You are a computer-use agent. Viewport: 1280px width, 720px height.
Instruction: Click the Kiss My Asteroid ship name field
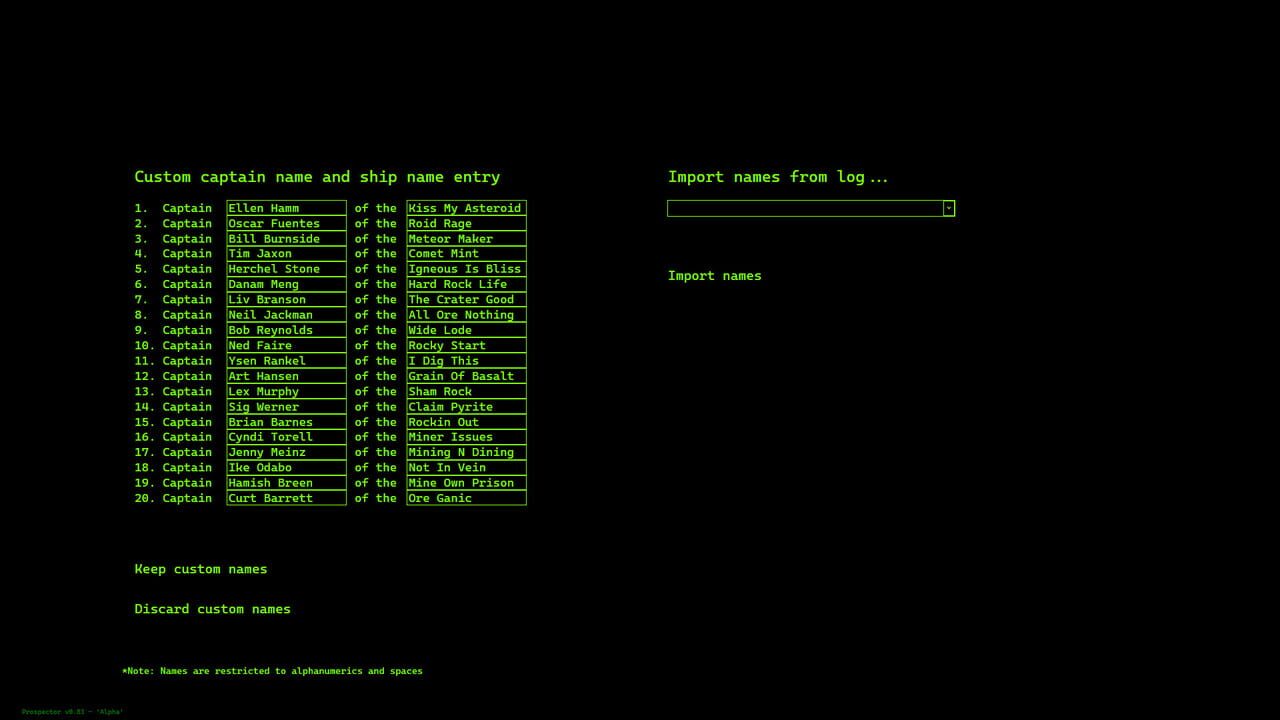(x=465, y=208)
